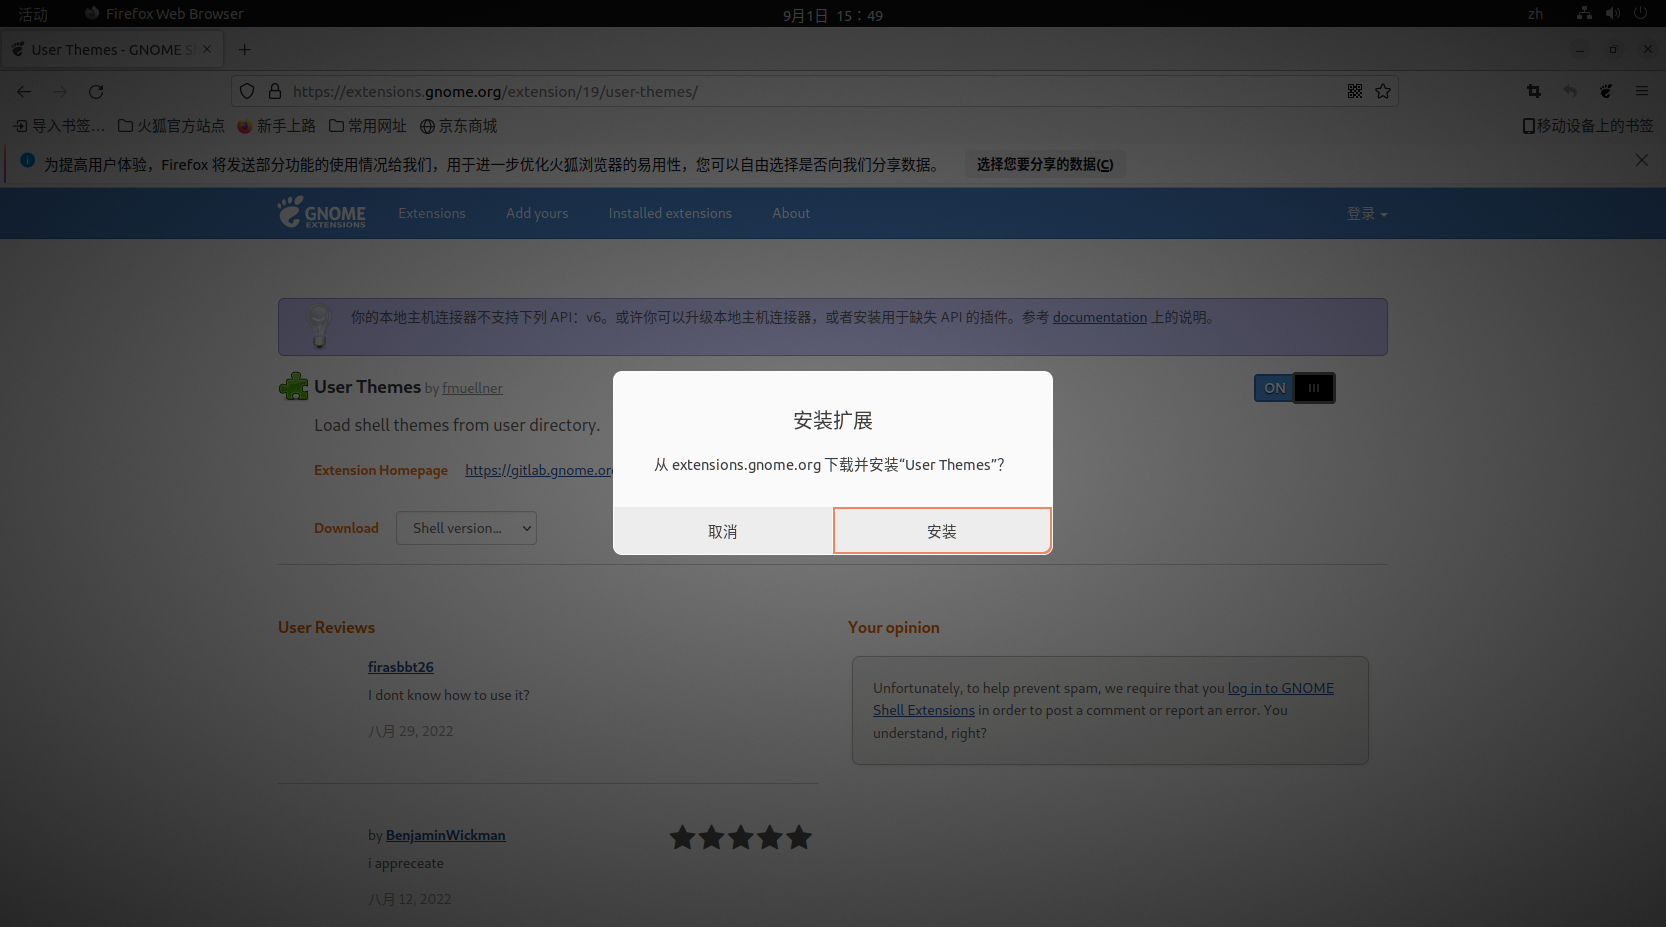Screen dimensions: 1666x927
Task: Open BenjaminWickman reviewer profile link
Action: tap(446, 835)
